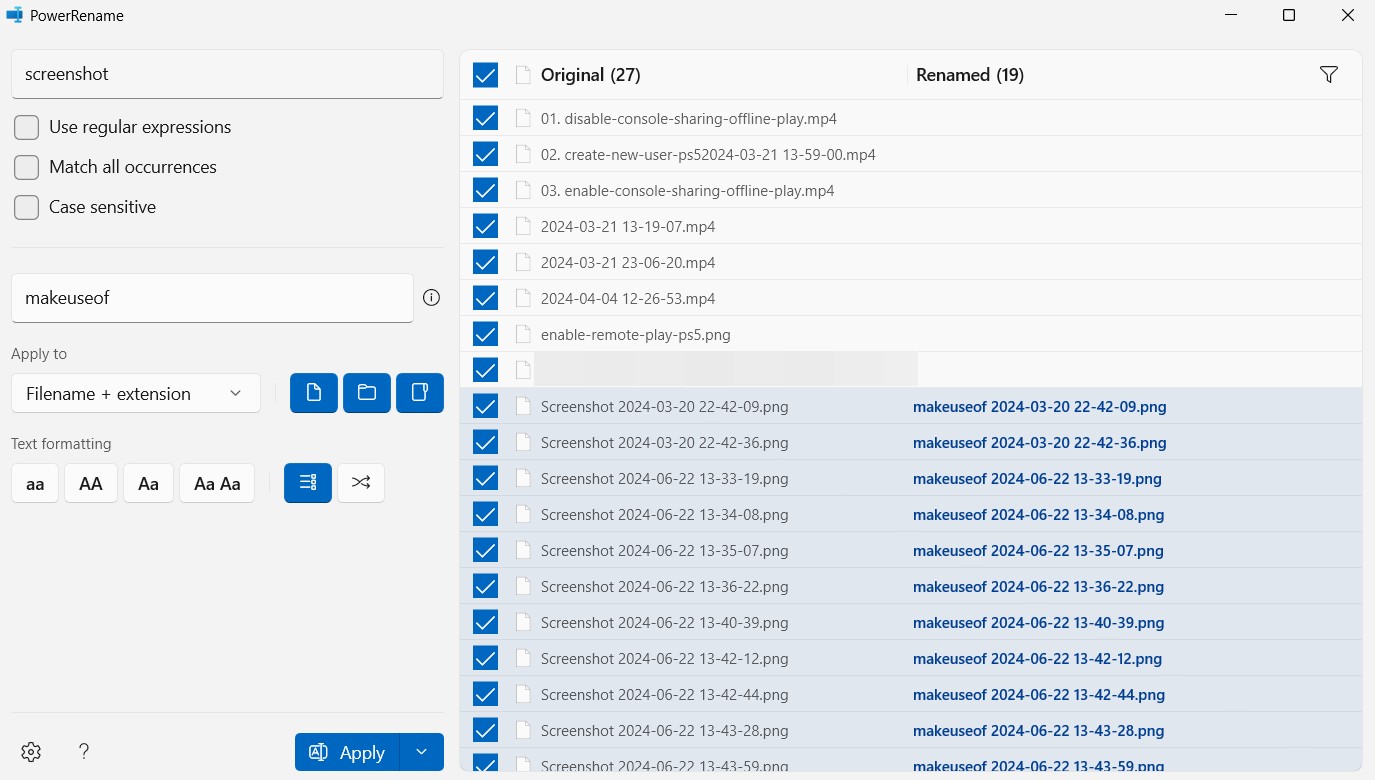Uncheck 01. disable-console-sharing-offline-play.mp4

click(x=485, y=118)
